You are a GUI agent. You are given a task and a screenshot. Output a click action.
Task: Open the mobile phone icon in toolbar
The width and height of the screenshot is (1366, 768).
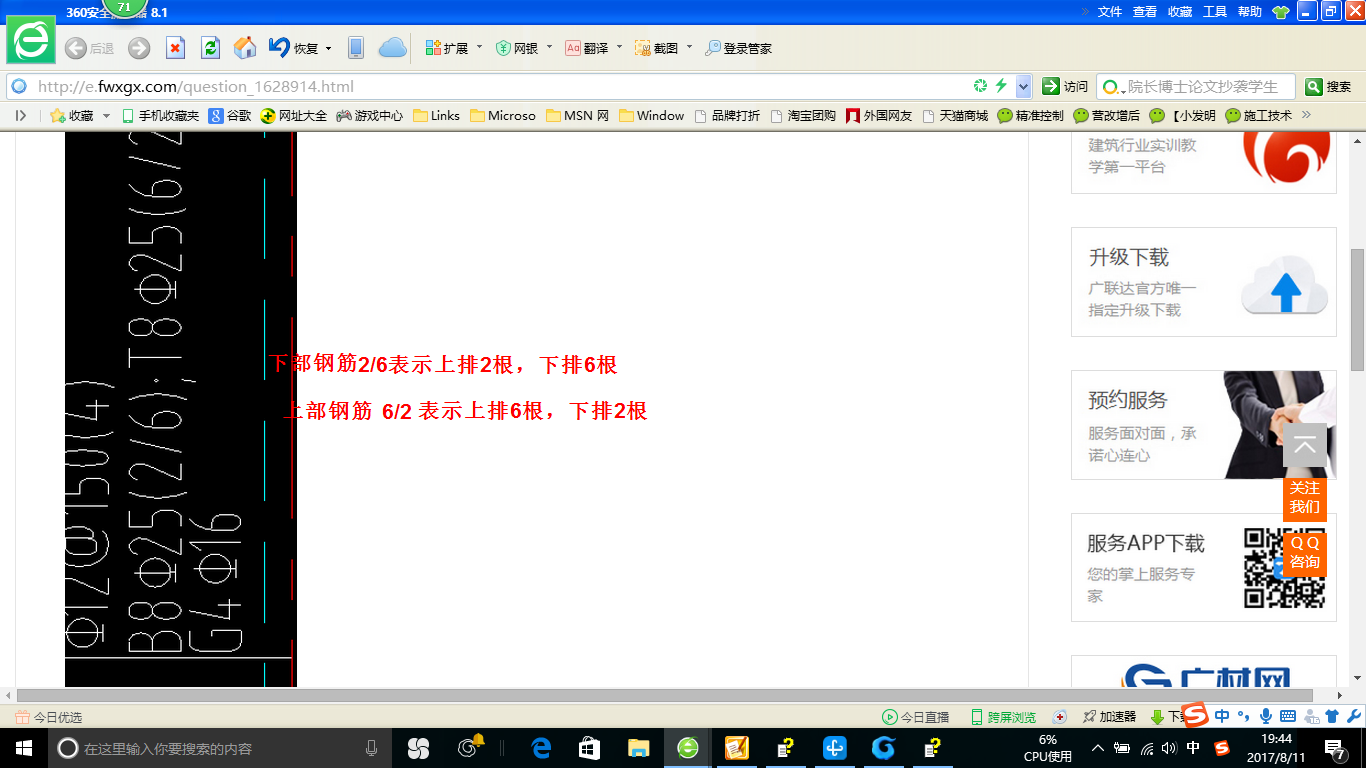coord(356,48)
